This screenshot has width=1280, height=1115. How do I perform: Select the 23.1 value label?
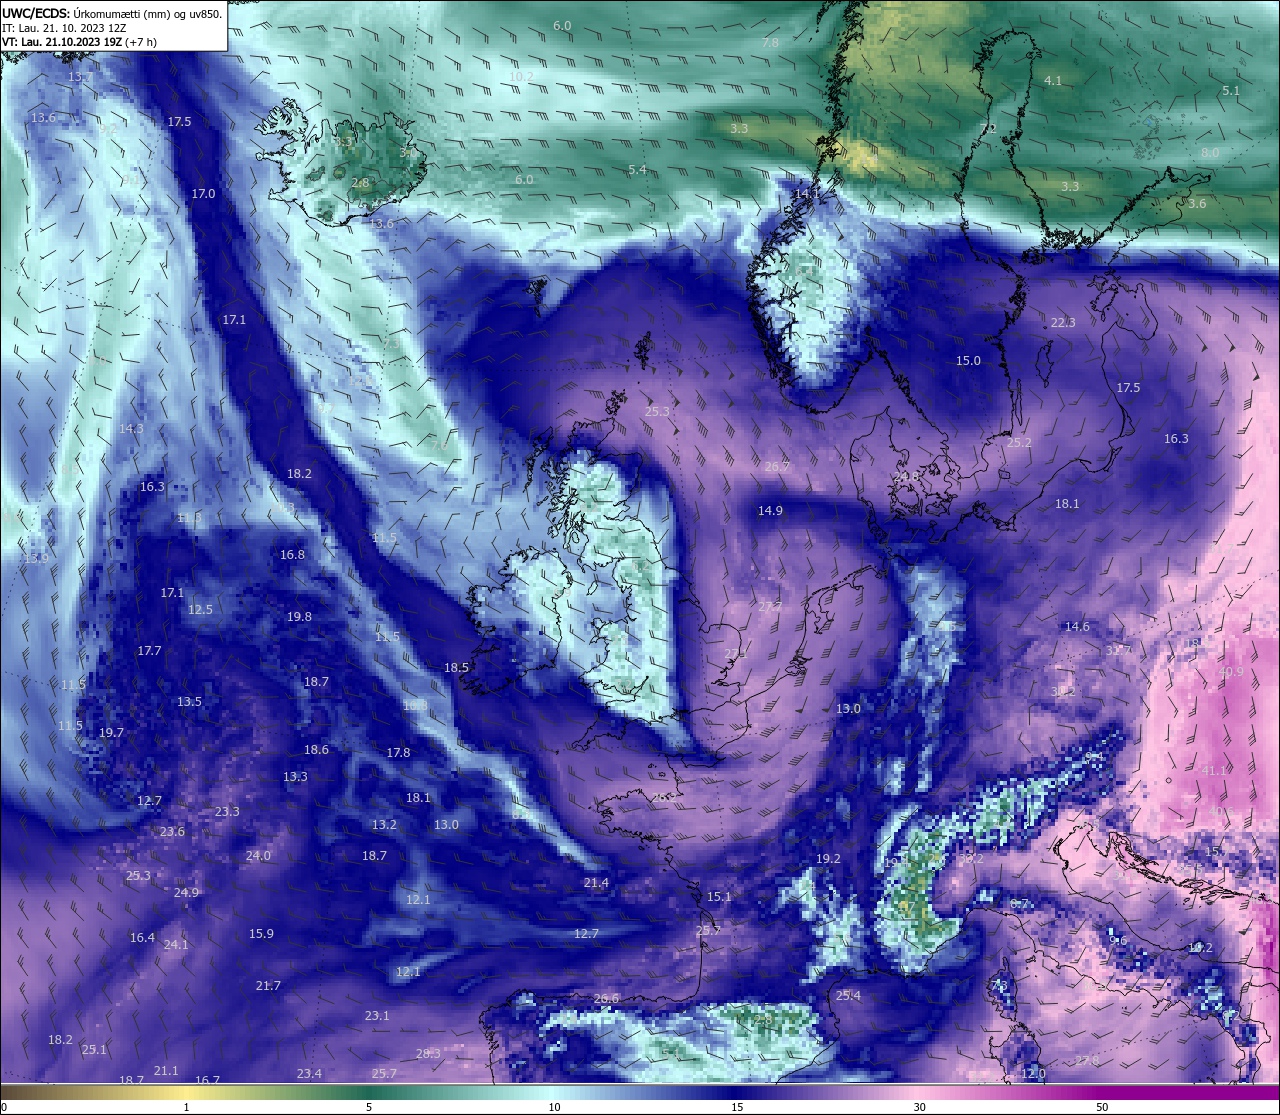377,1016
